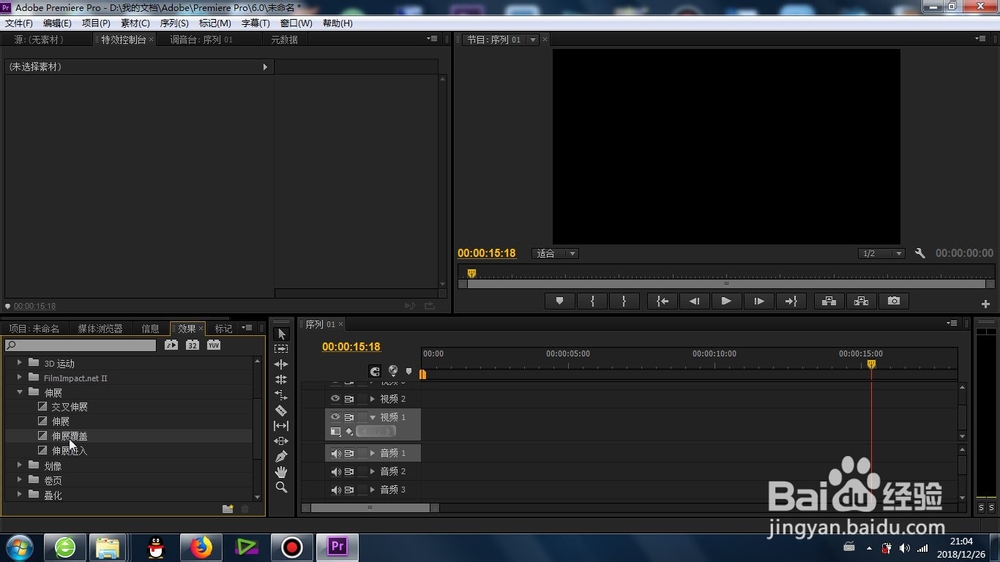Switch to the 媒体浏览器 tab
Image resolution: width=1000 pixels, height=562 pixels.
pyautogui.click(x=100, y=329)
